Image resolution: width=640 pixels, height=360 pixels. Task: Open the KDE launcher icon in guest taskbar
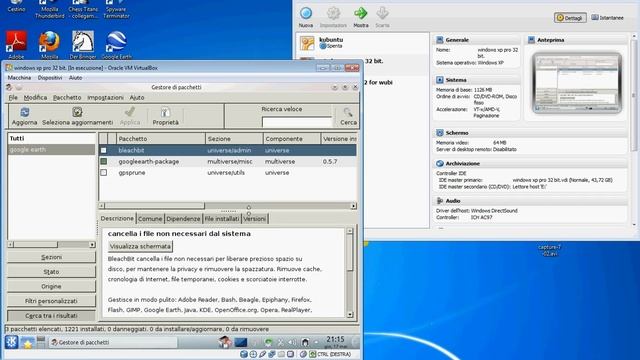[x=11, y=342]
